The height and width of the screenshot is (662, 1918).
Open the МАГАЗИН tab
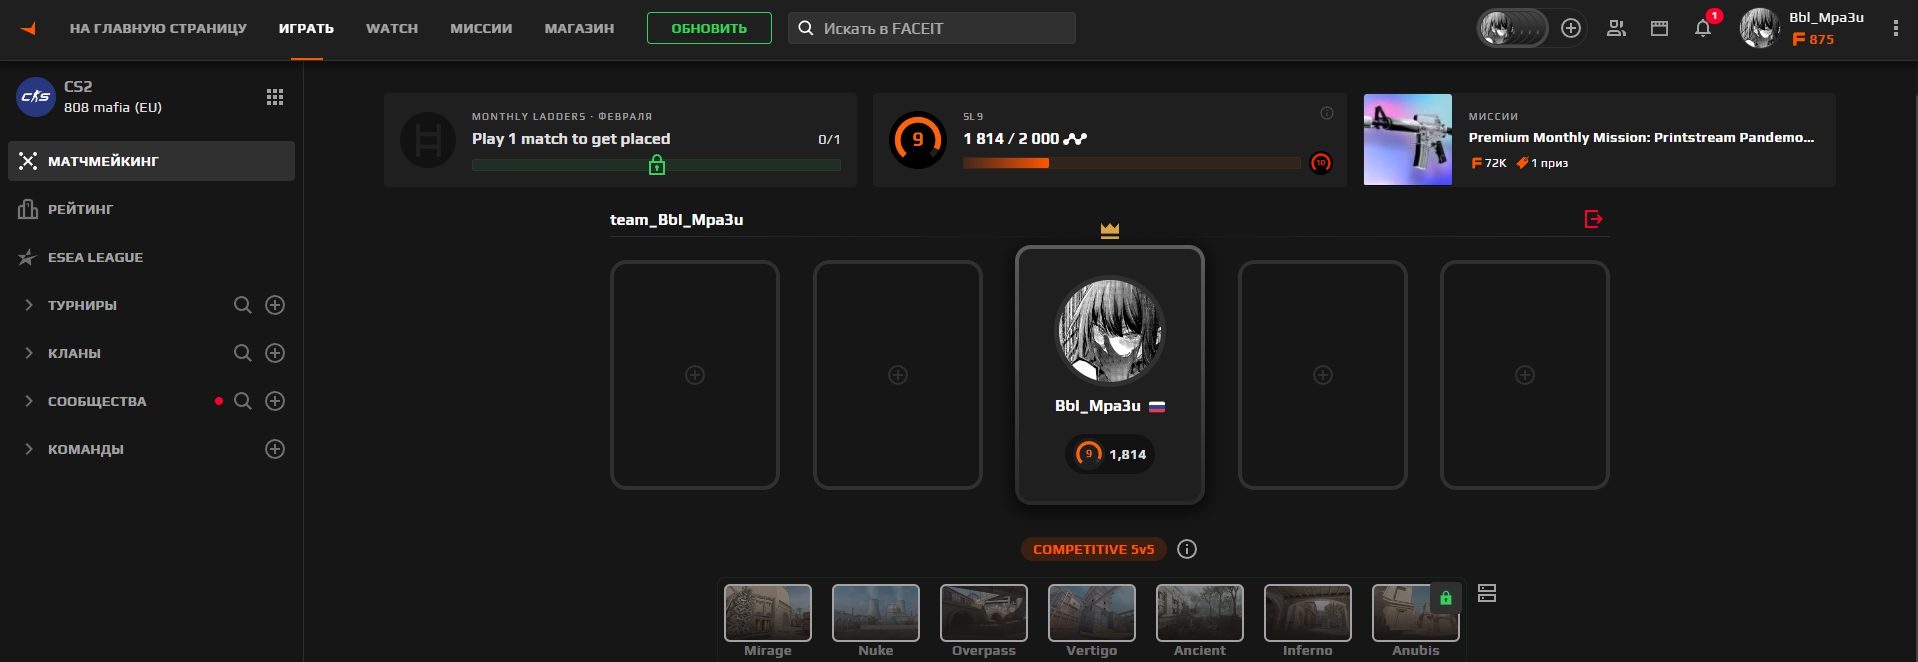pos(579,28)
